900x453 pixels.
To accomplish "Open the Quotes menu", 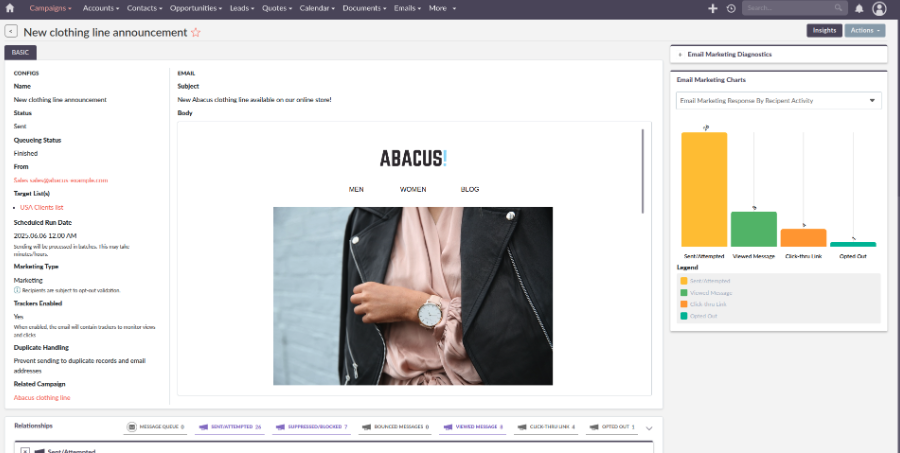I will pos(277,8).
